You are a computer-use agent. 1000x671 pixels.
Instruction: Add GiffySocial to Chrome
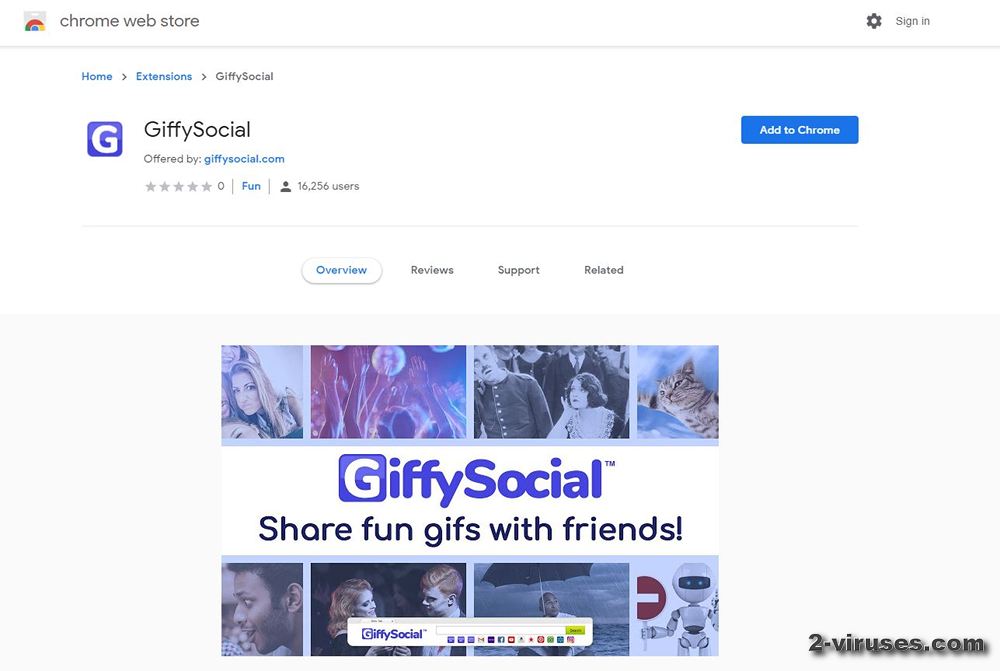click(799, 129)
